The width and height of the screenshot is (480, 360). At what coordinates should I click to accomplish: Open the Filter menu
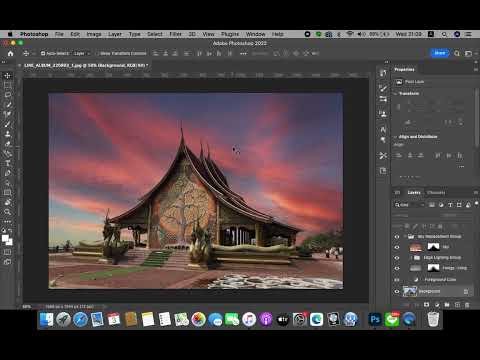click(x=175, y=34)
